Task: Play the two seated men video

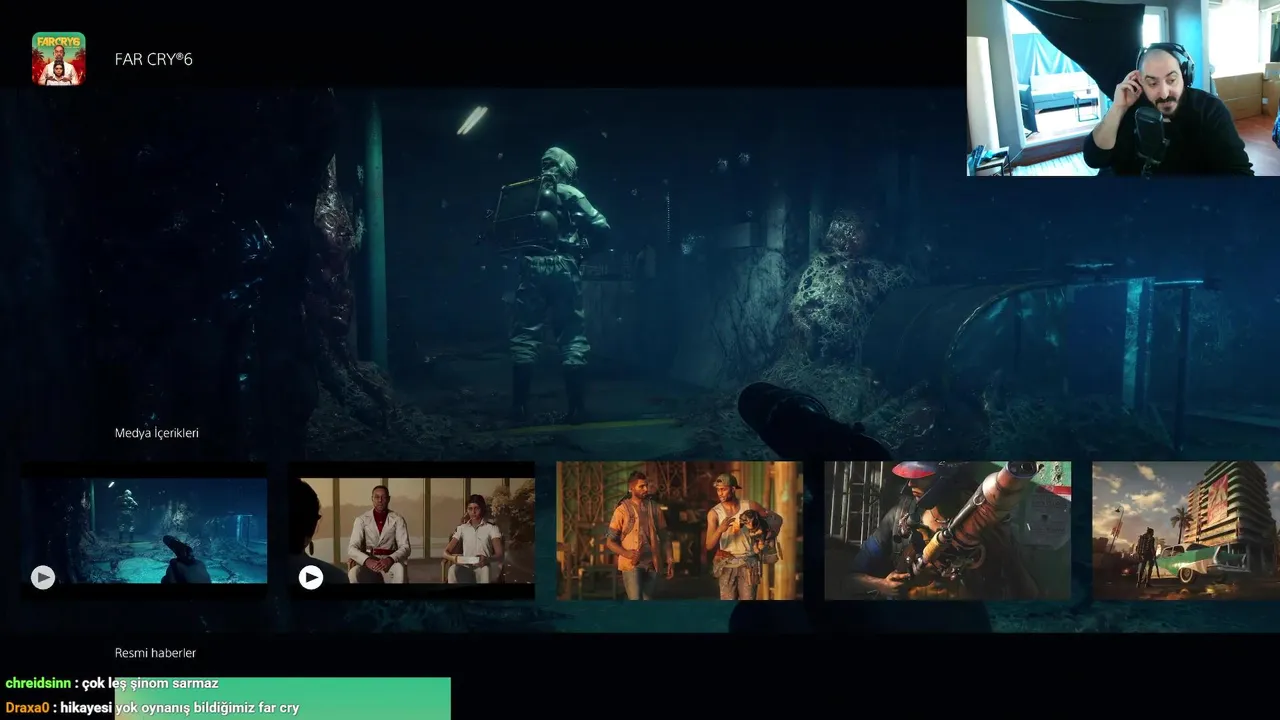Action: click(311, 577)
